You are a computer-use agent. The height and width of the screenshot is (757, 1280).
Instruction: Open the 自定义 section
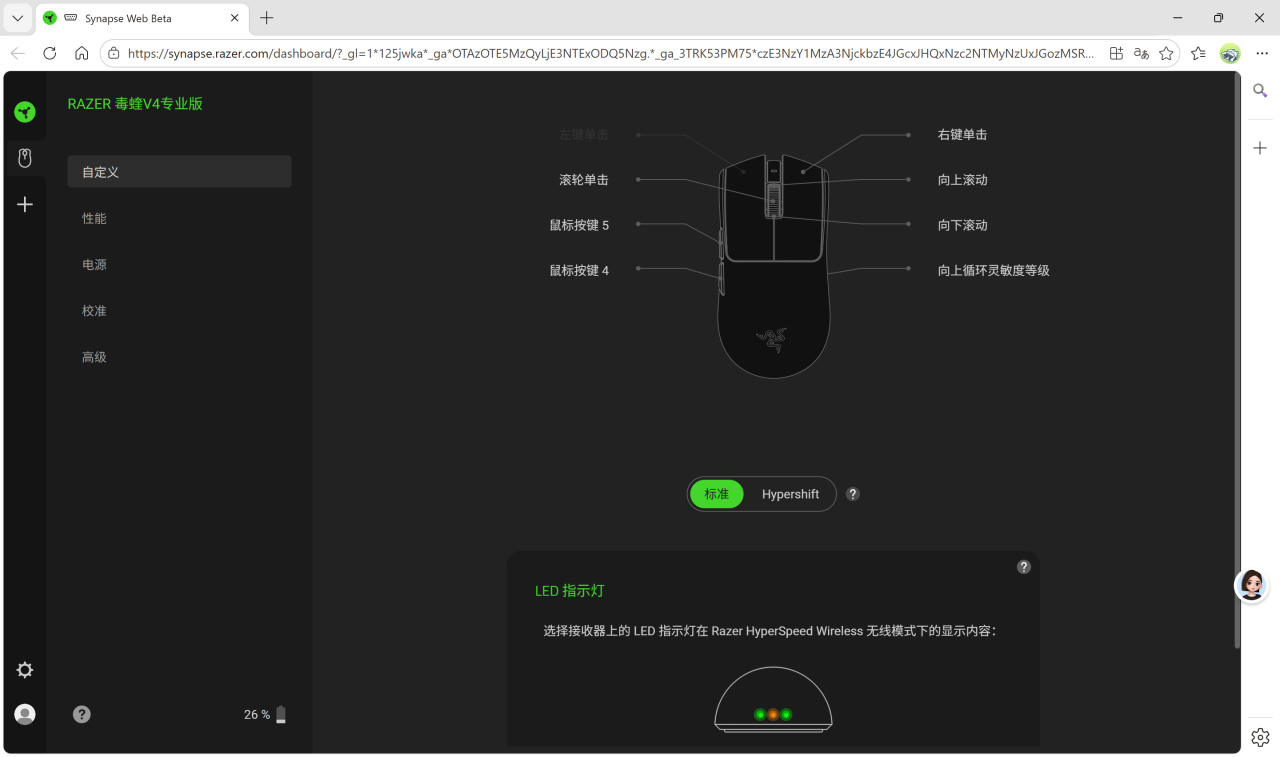[179, 172]
